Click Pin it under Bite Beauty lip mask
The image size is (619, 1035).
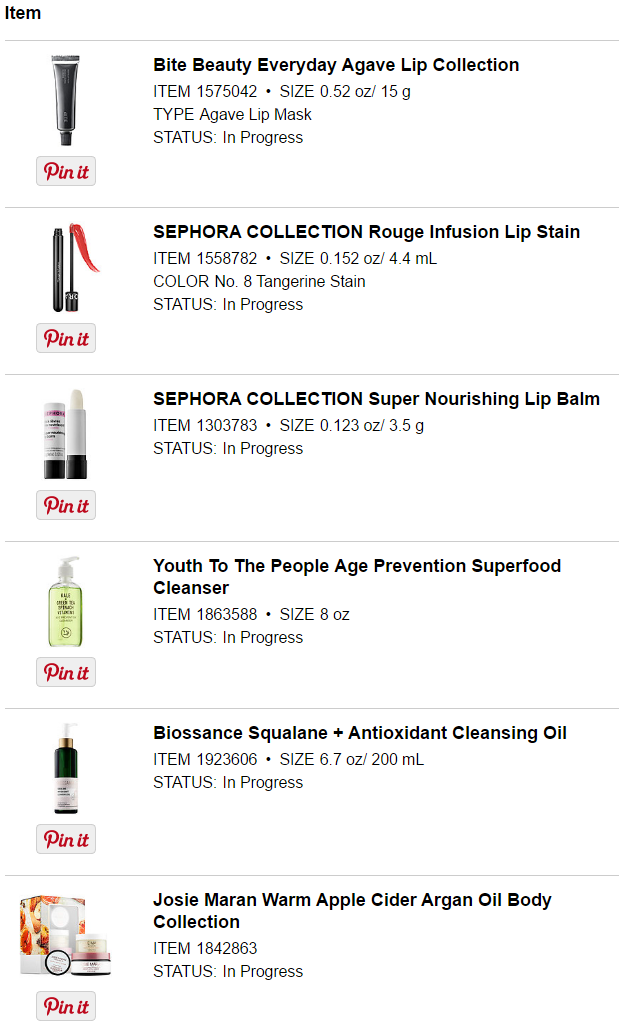[66, 172]
